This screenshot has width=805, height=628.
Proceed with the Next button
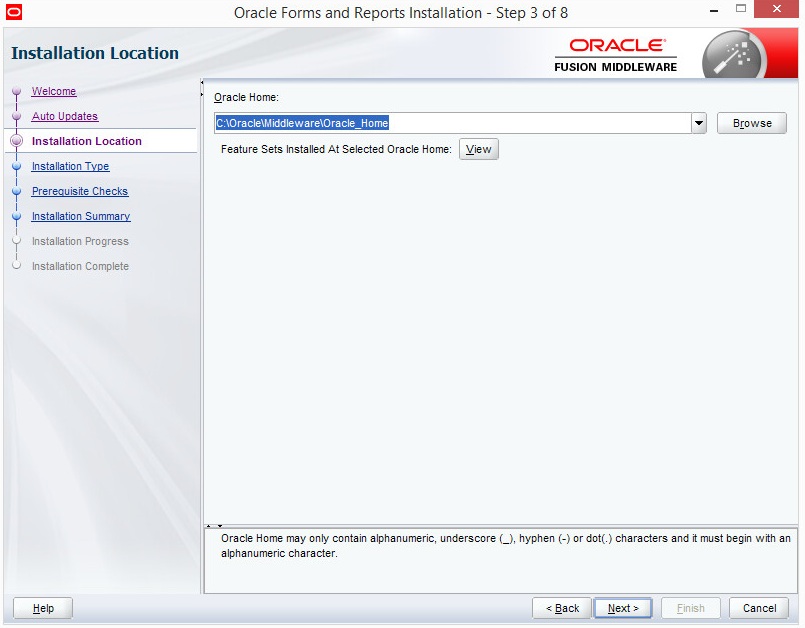623,608
